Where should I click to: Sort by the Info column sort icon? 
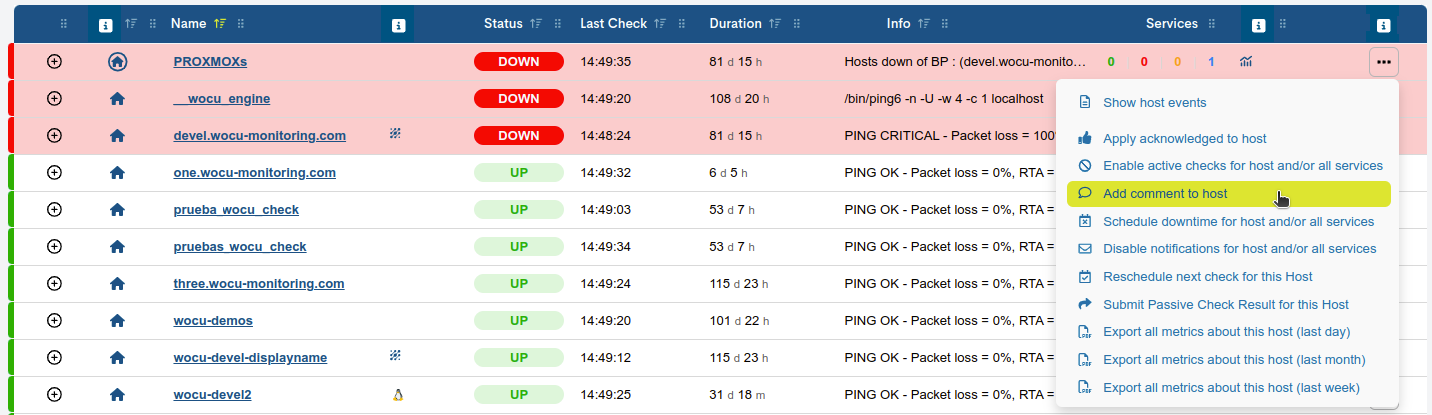click(x=923, y=23)
